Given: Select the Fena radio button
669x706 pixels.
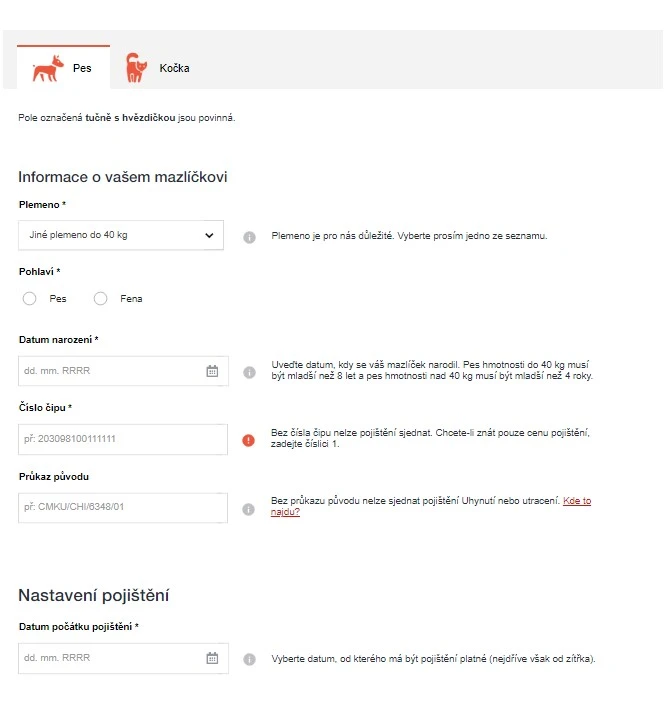Looking at the screenshot, I should point(100,299).
